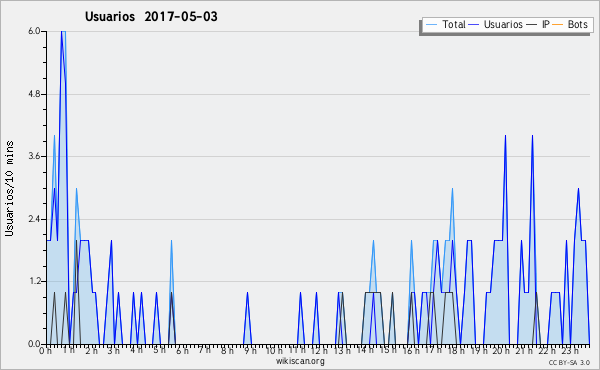
Task: Click the Usuarios legend entry
Action: (x=496, y=24)
